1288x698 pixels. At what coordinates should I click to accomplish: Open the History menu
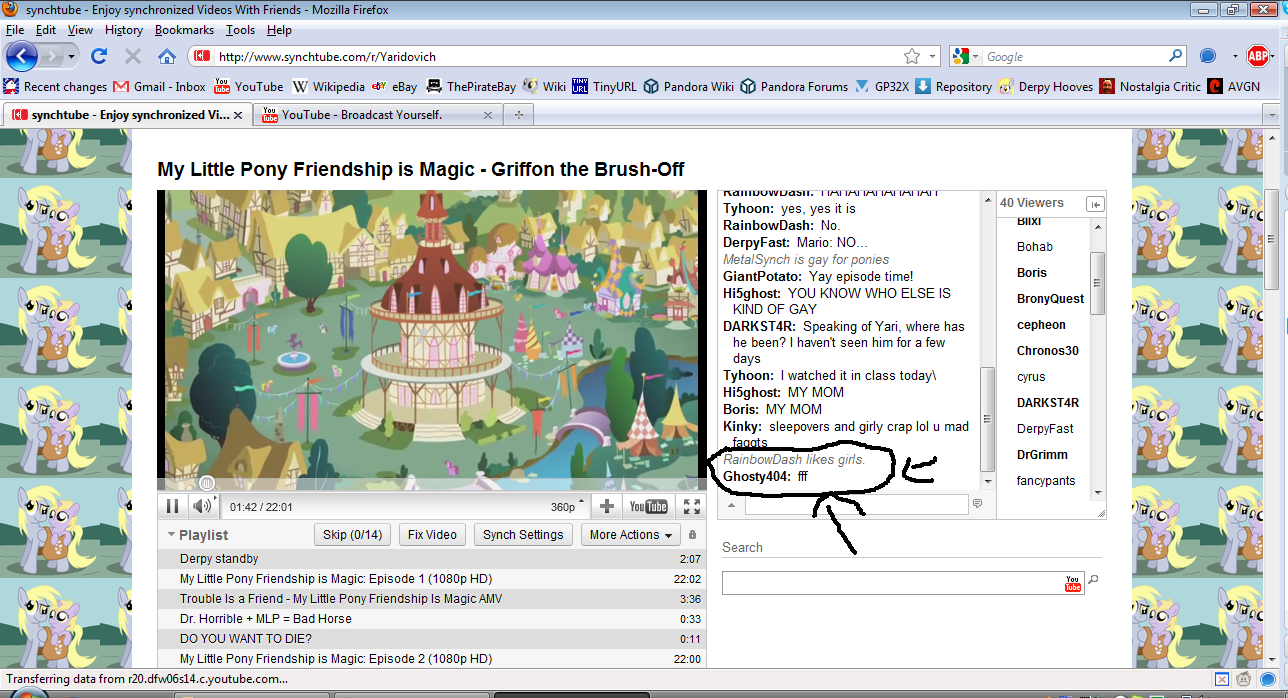124,30
